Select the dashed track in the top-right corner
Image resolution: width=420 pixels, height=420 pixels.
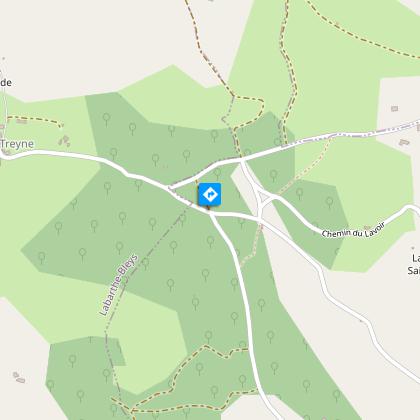[362, 28]
